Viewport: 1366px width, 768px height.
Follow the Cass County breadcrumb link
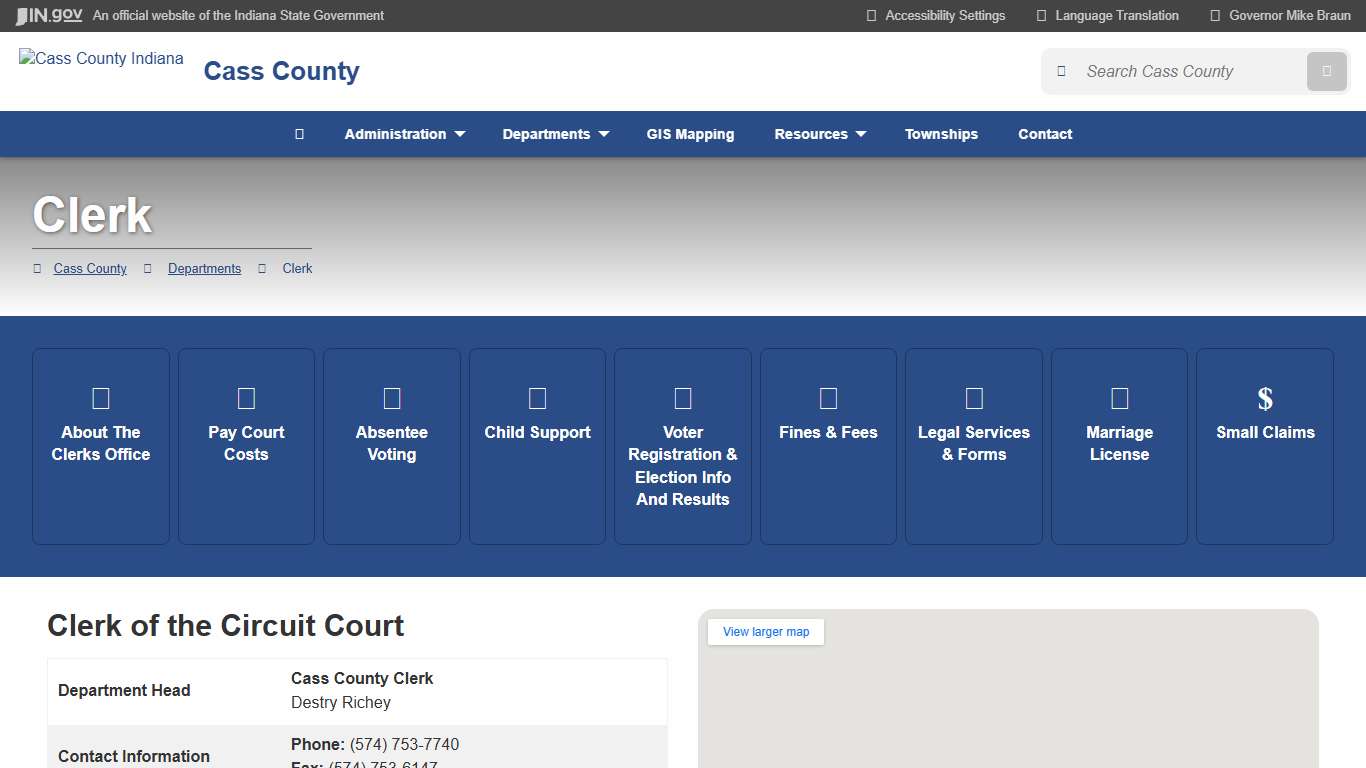tap(89, 268)
